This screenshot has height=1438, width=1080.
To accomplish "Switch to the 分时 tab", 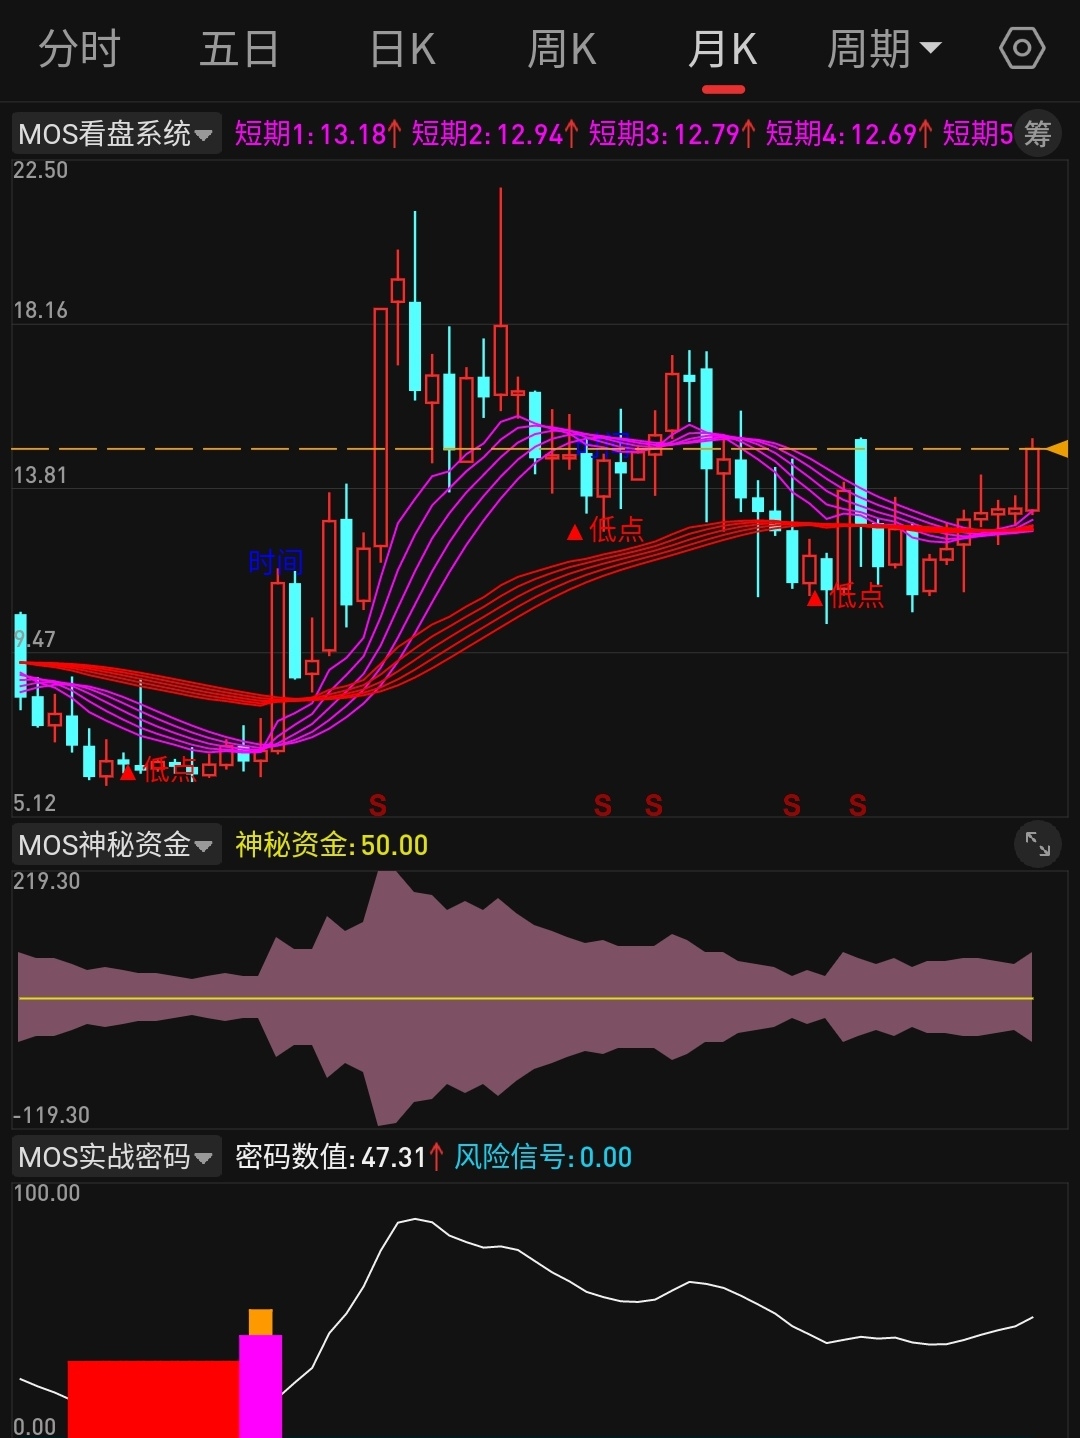I will pos(79,49).
